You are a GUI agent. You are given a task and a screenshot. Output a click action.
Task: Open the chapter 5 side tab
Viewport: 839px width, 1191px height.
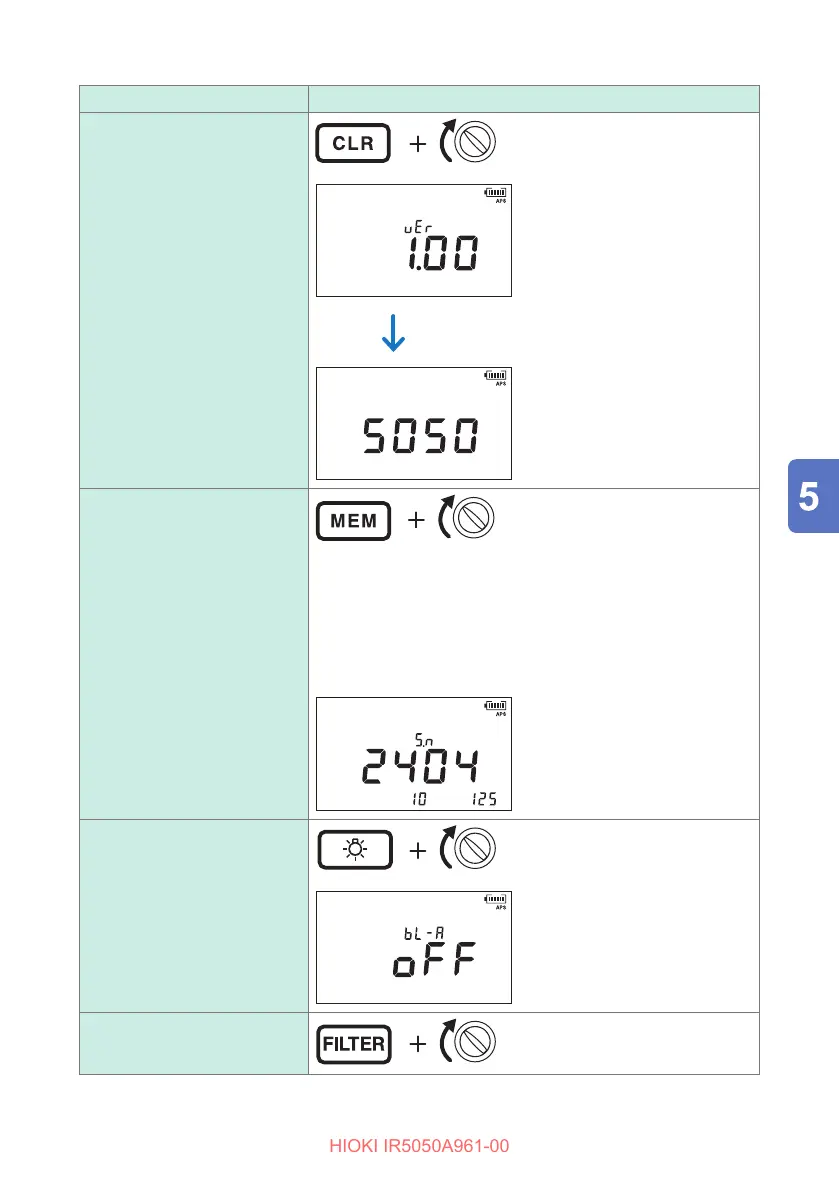click(x=812, y=495)
